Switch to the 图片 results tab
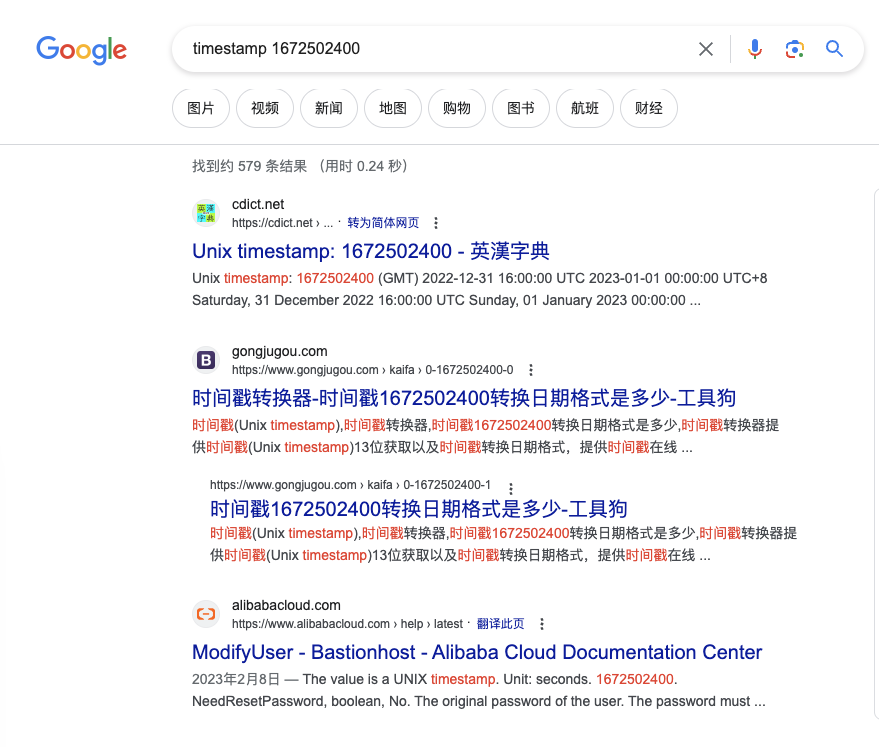879x747 pixels. [200, 108]
